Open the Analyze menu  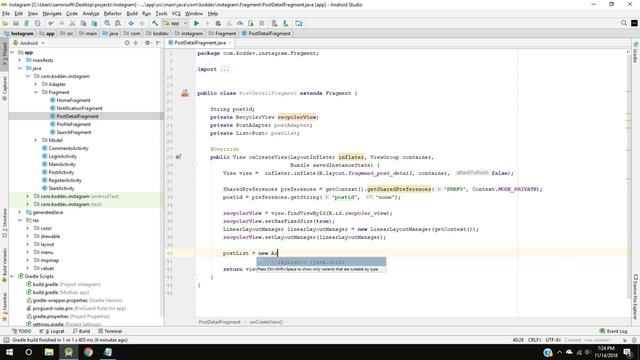[x=91, y=13]
